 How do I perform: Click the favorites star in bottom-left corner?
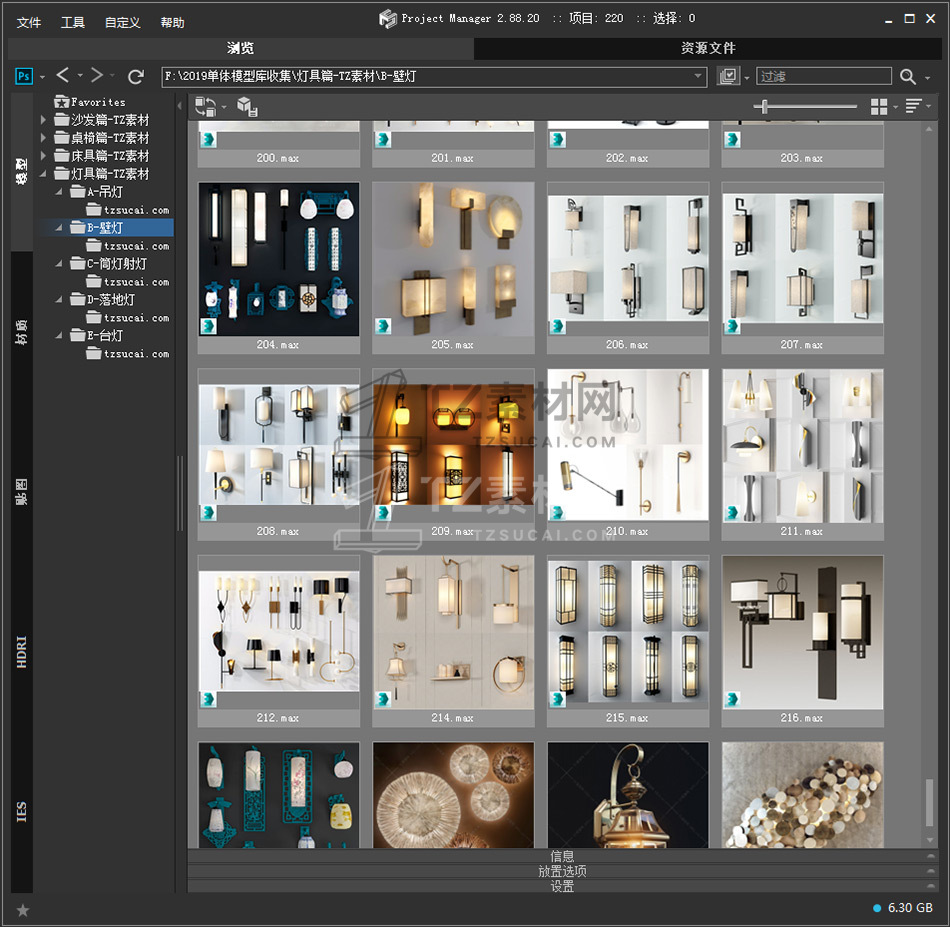pos(23,909)
